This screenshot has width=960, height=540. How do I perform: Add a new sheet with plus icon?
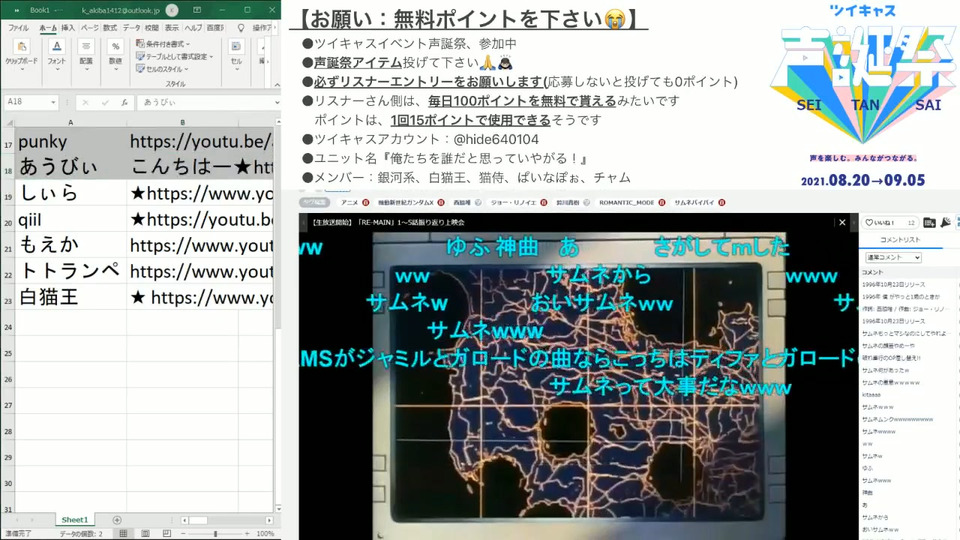pos(117,520)
